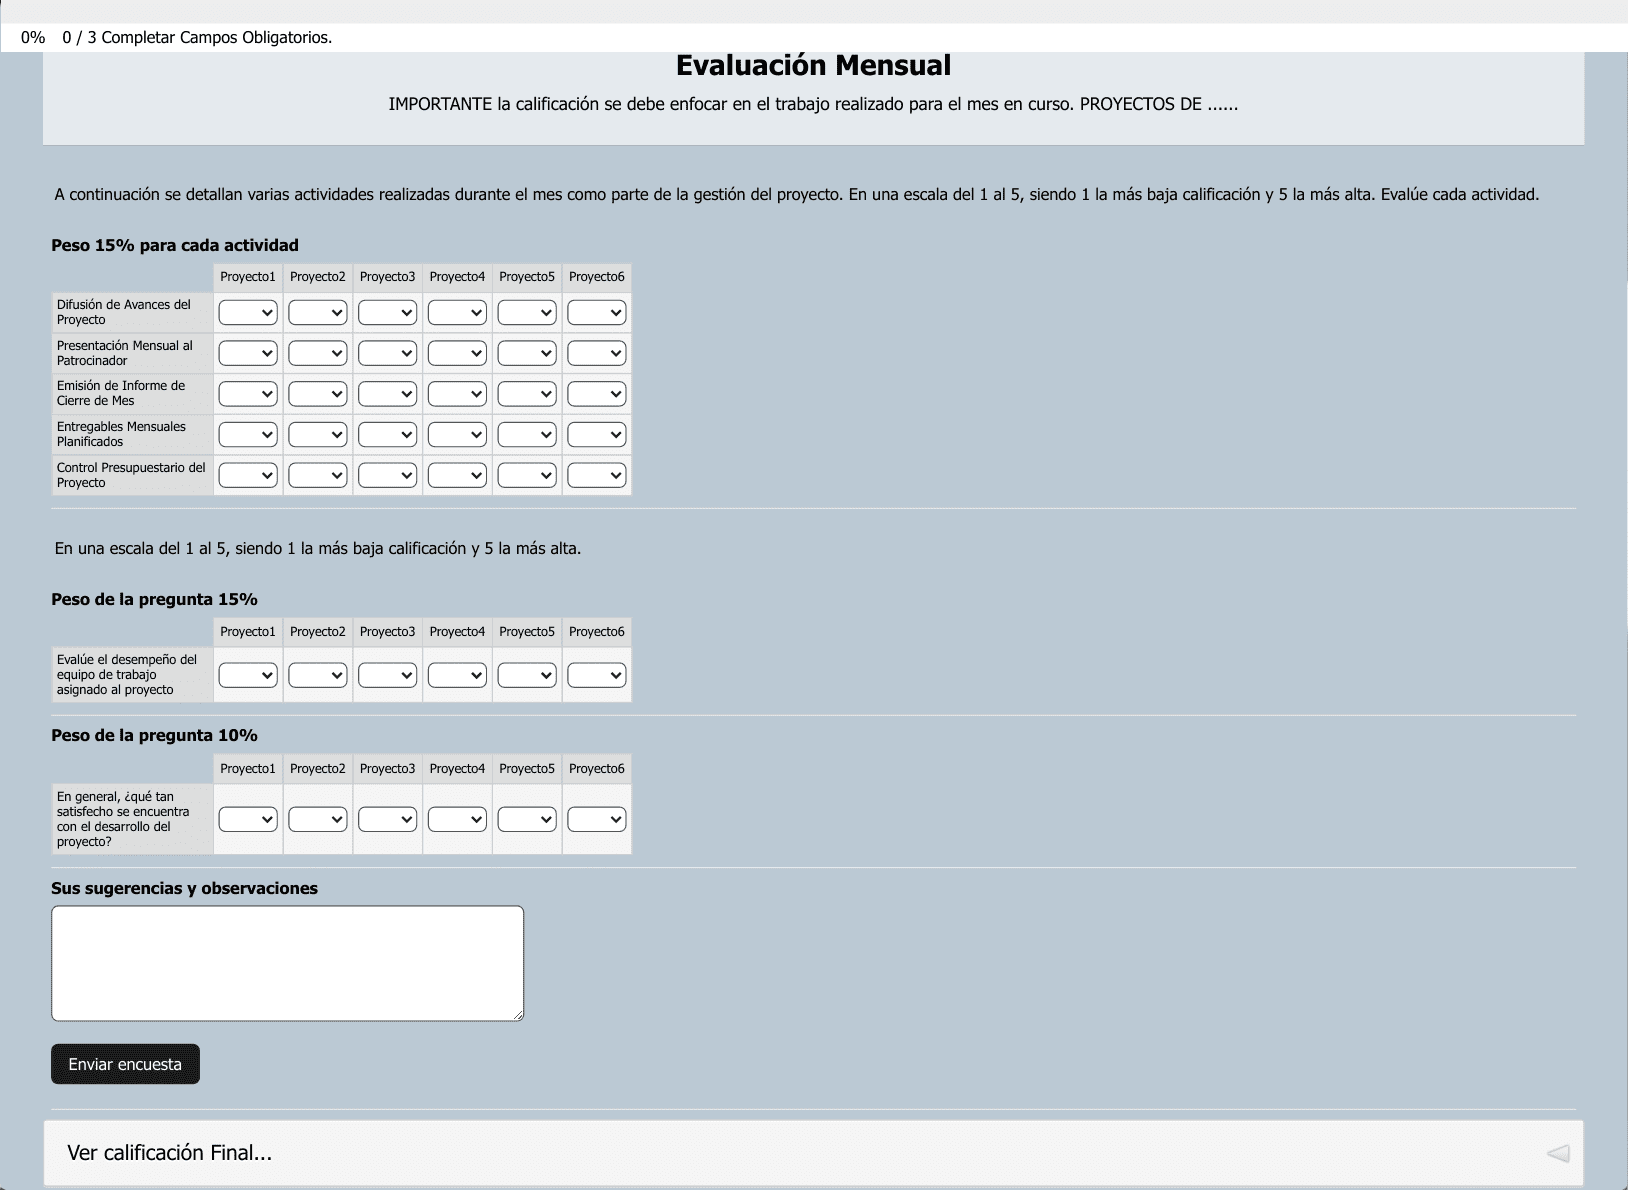Set Proyecto1 satisfaction with desarrollo del proyecto
The width and height of the screenshot is (1628, 1190).
[248, 819]
